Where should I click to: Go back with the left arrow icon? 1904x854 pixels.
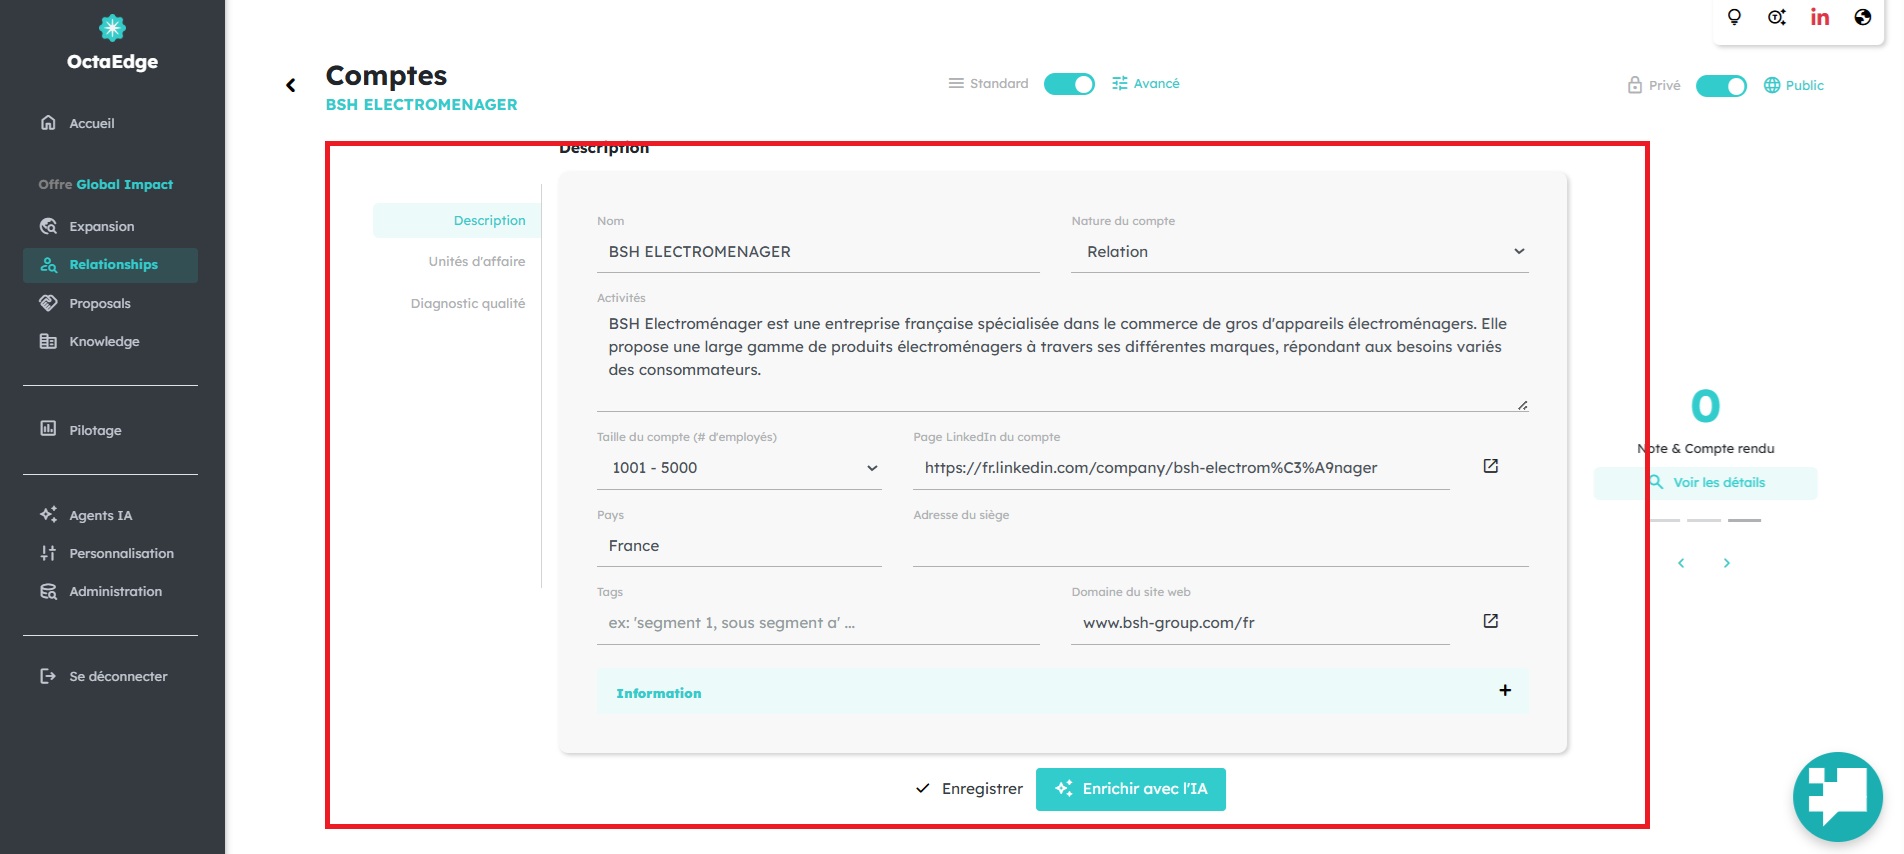pos(291,86)
